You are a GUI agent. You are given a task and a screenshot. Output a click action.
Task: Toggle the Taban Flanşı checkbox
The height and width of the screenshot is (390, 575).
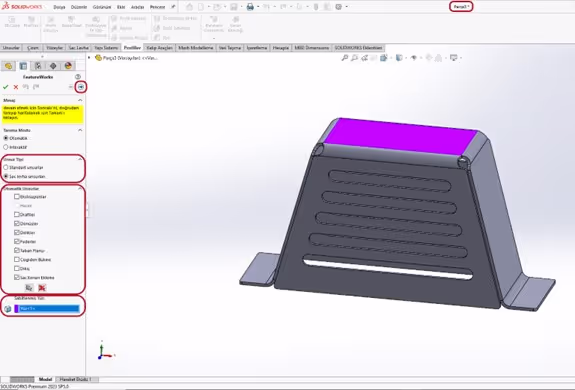(x=17, y=250)
